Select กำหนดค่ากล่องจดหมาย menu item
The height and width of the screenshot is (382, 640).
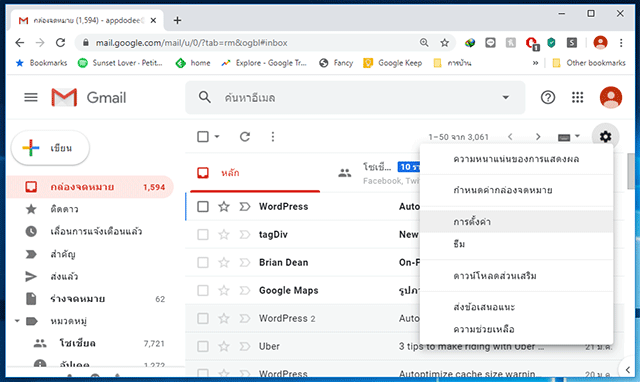tap(516, 190)
